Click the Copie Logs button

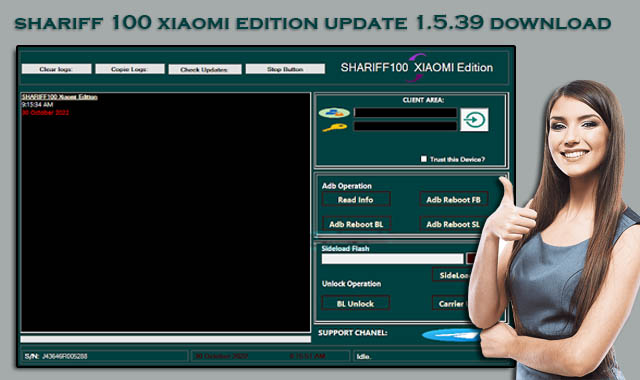(x=130, y=69)
